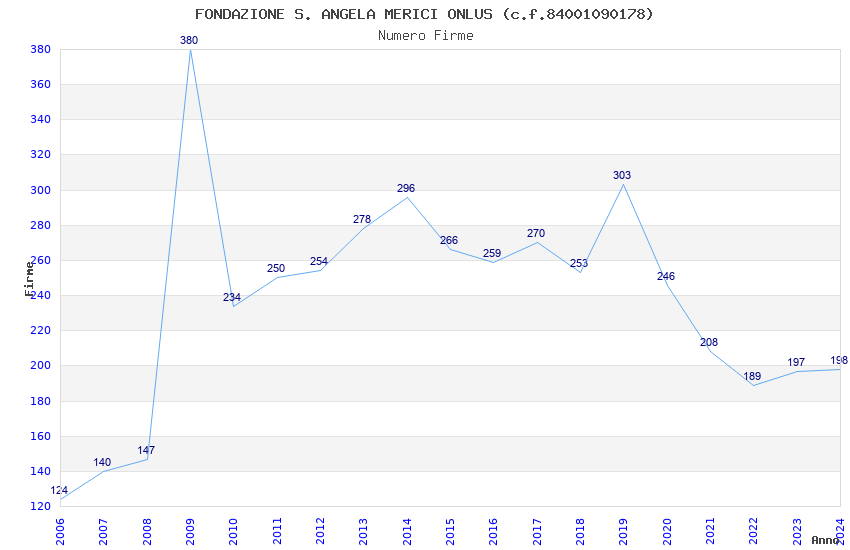The height and width of the screenshot is (550, 850).
Task: Click the data label 254
Action: pos(319,261)
